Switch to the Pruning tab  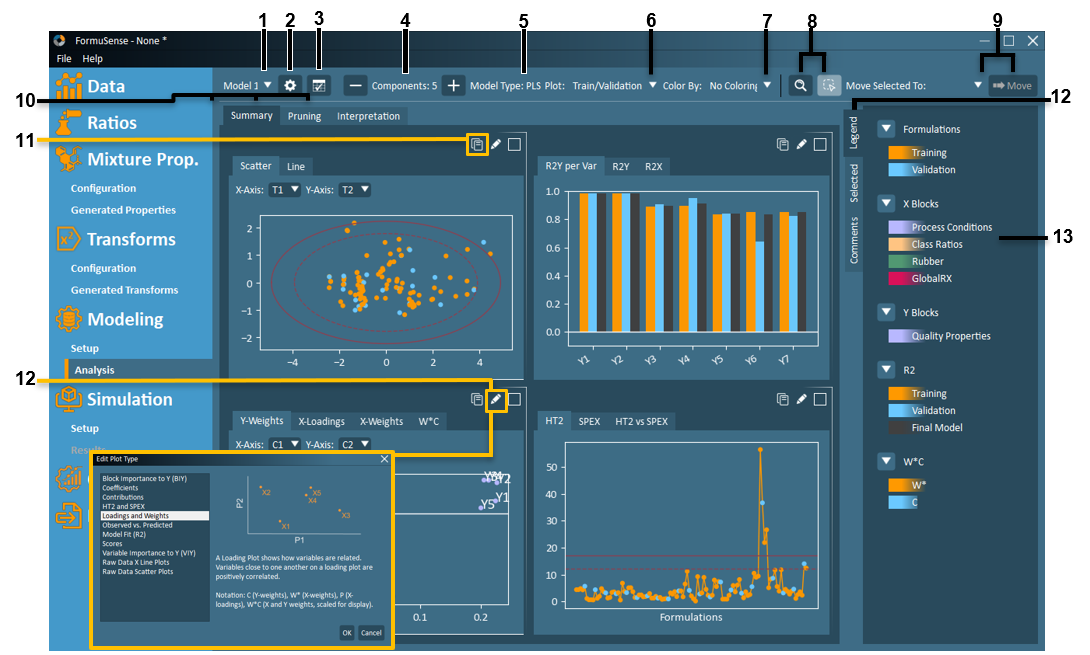pyautogui.click(x=304, y=116)
